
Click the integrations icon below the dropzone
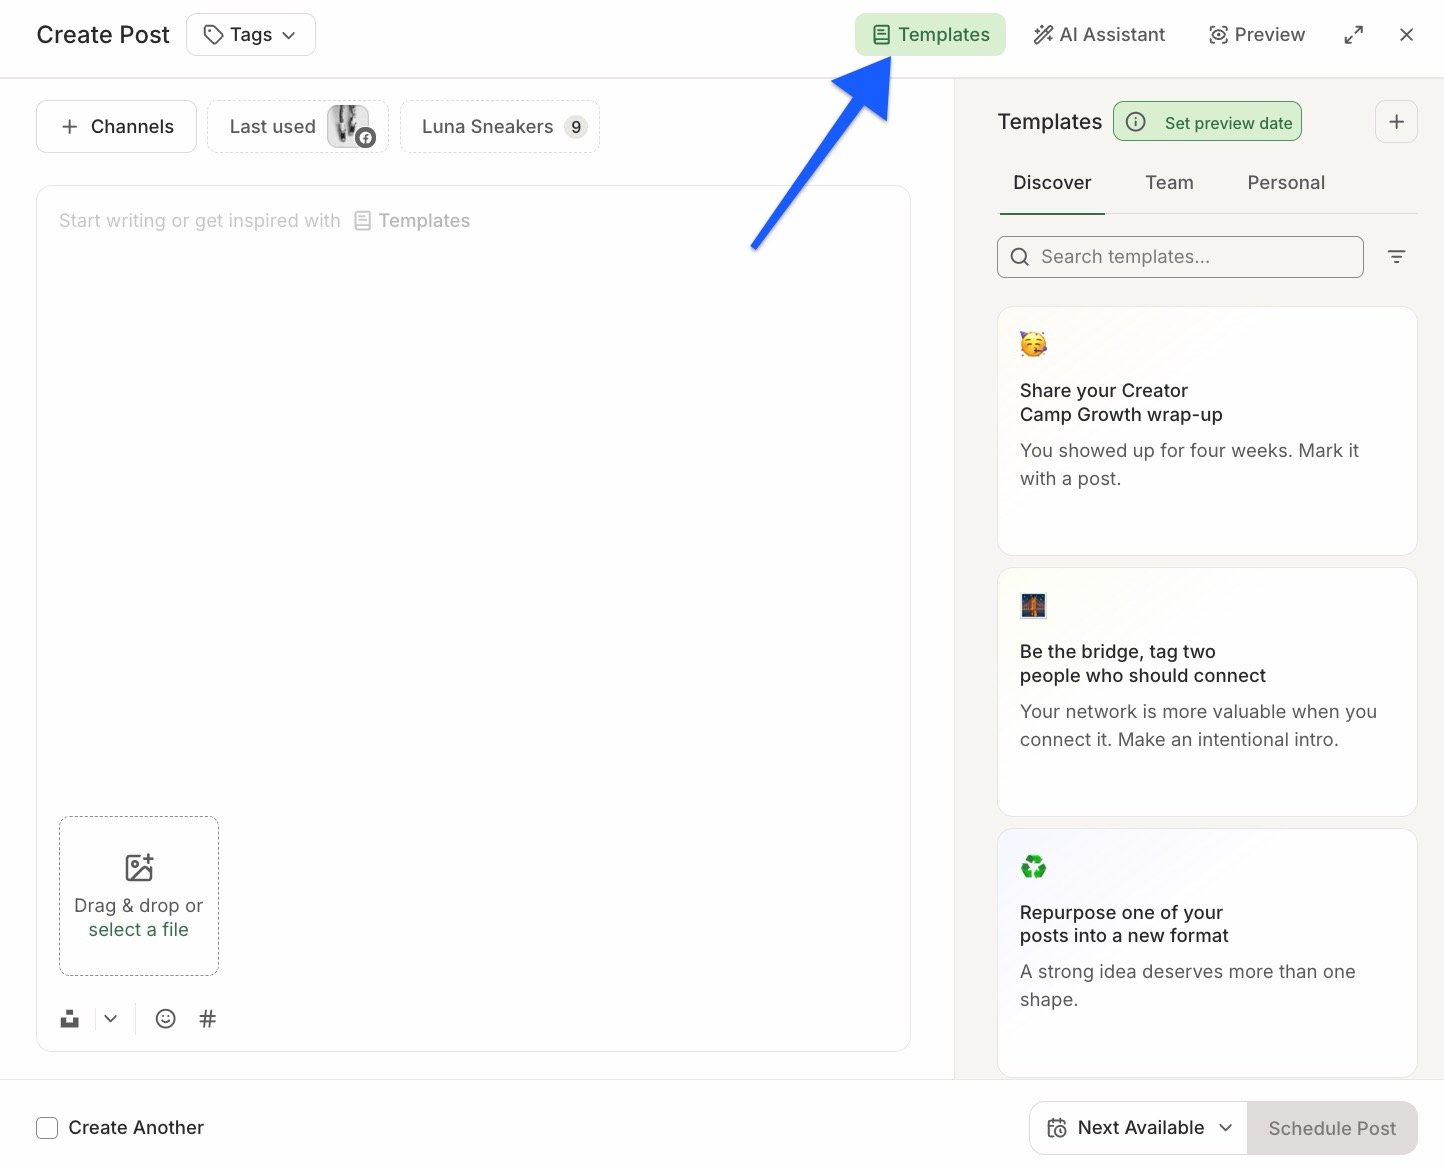click(x=70, y=1019)
